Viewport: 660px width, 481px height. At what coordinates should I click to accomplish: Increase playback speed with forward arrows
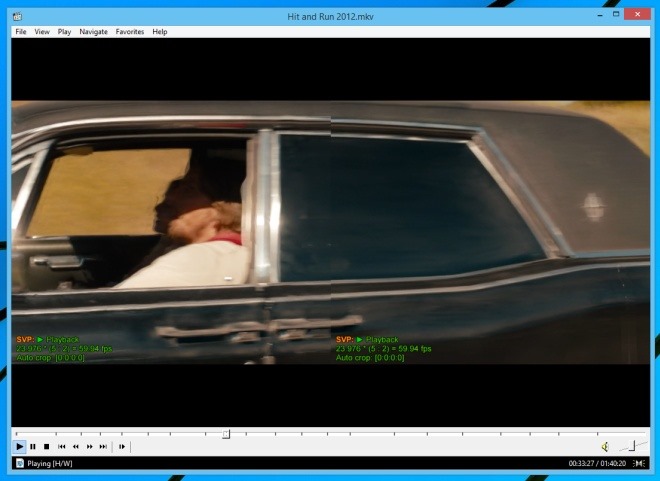(90, 446)
